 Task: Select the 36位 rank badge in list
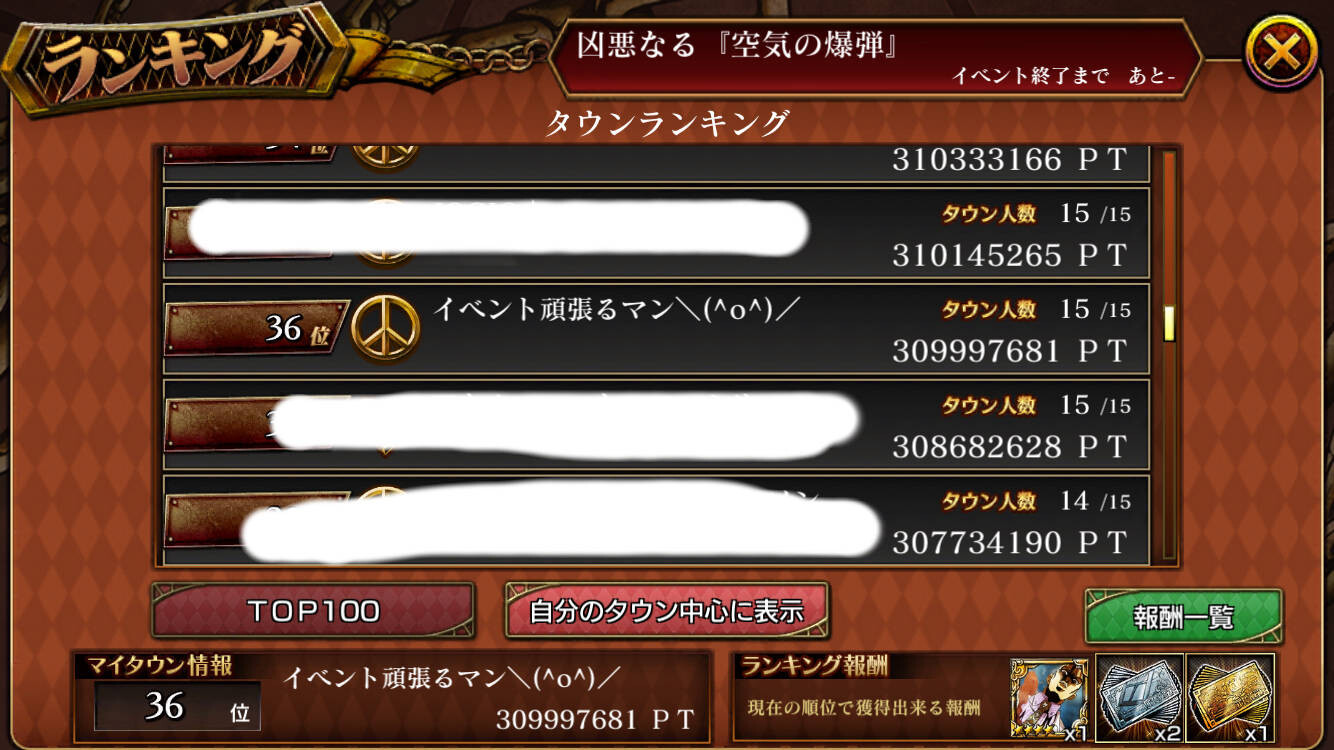256,328
